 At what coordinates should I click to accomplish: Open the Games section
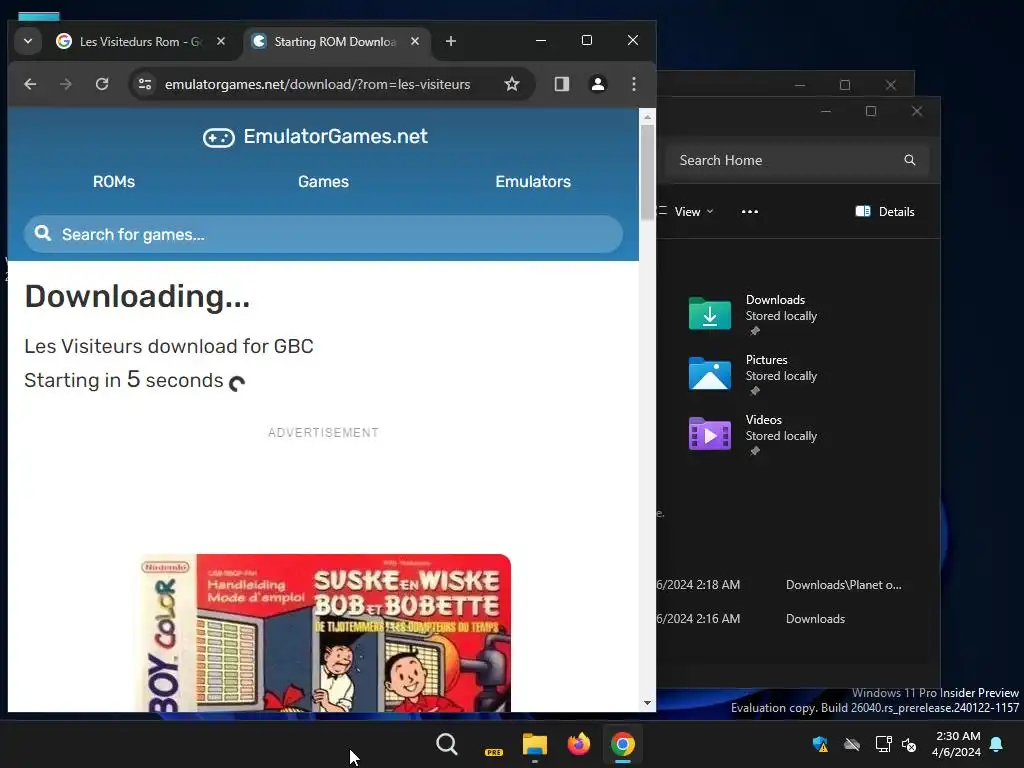click(323, 182)
